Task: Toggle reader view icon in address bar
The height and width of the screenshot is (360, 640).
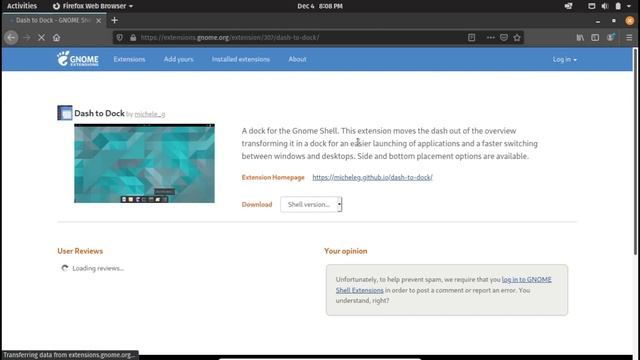Action: [x=471, y=38]
